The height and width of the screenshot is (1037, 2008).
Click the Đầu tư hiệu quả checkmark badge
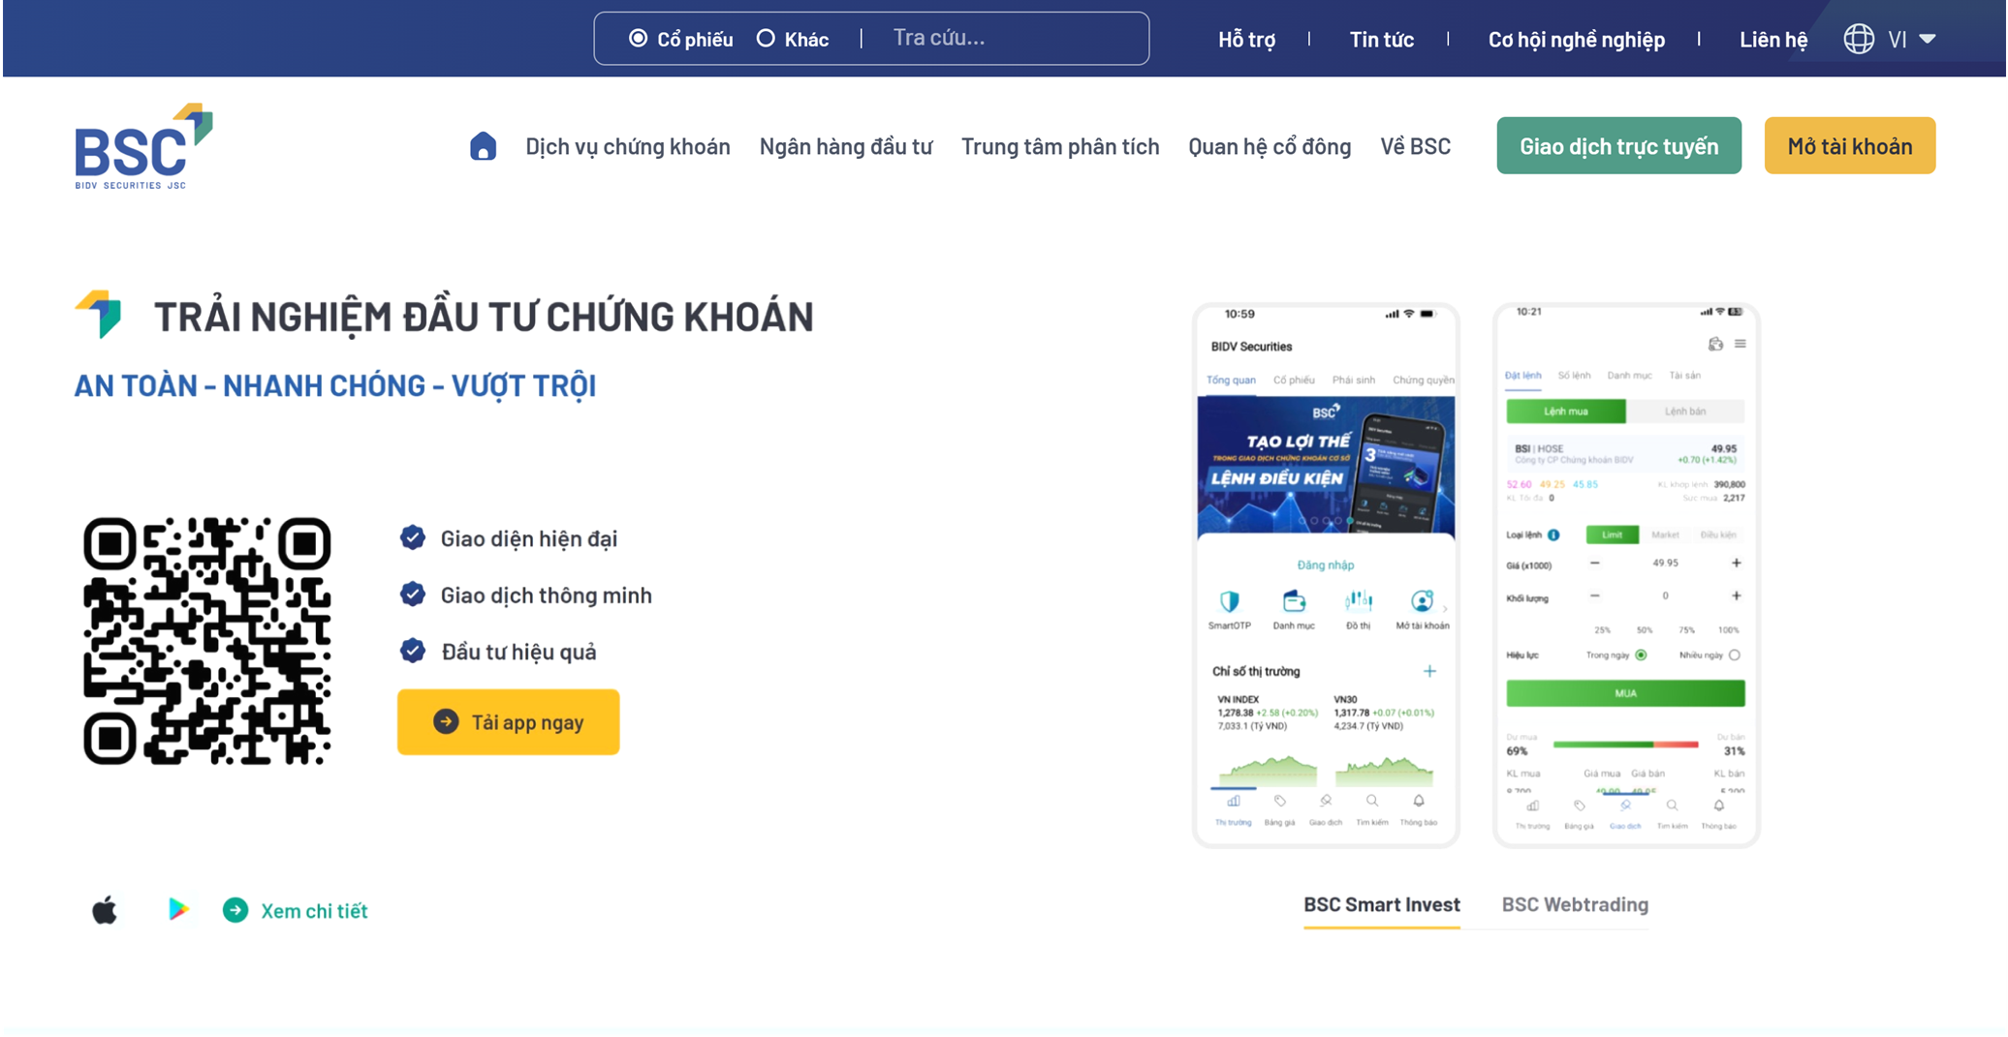coord(412,651)
